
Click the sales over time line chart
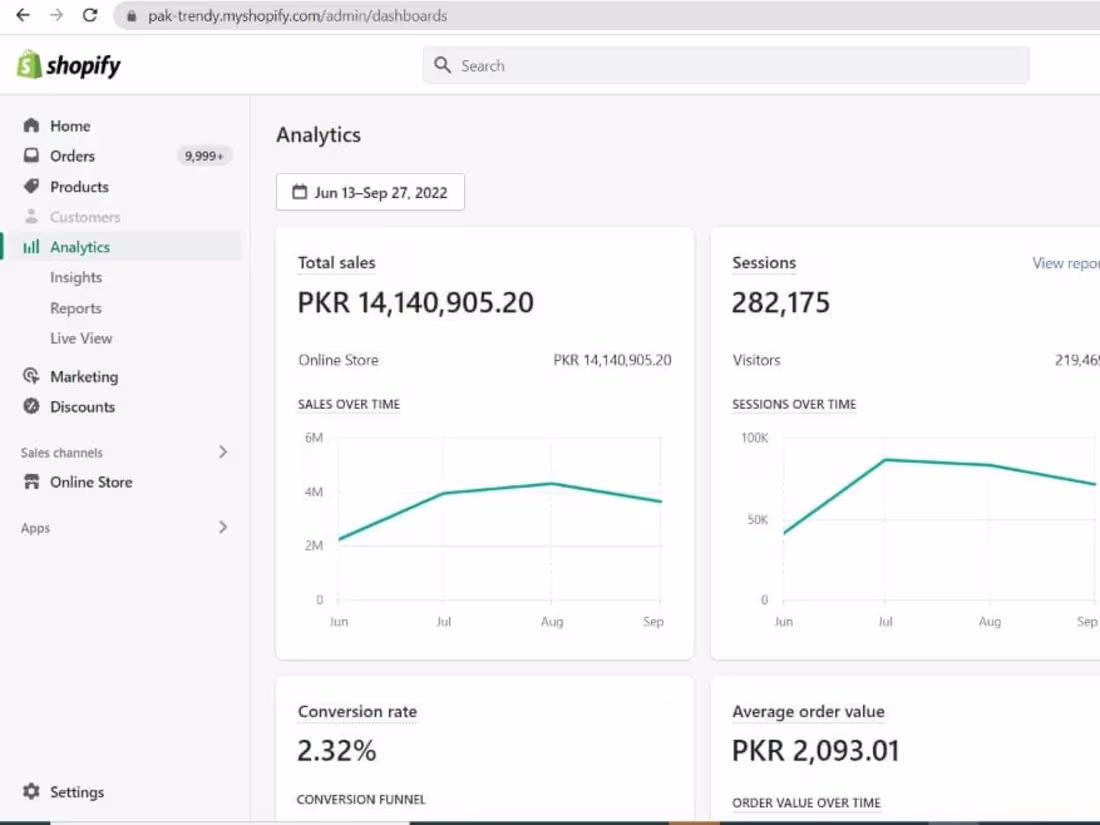(x=485, y=530)
